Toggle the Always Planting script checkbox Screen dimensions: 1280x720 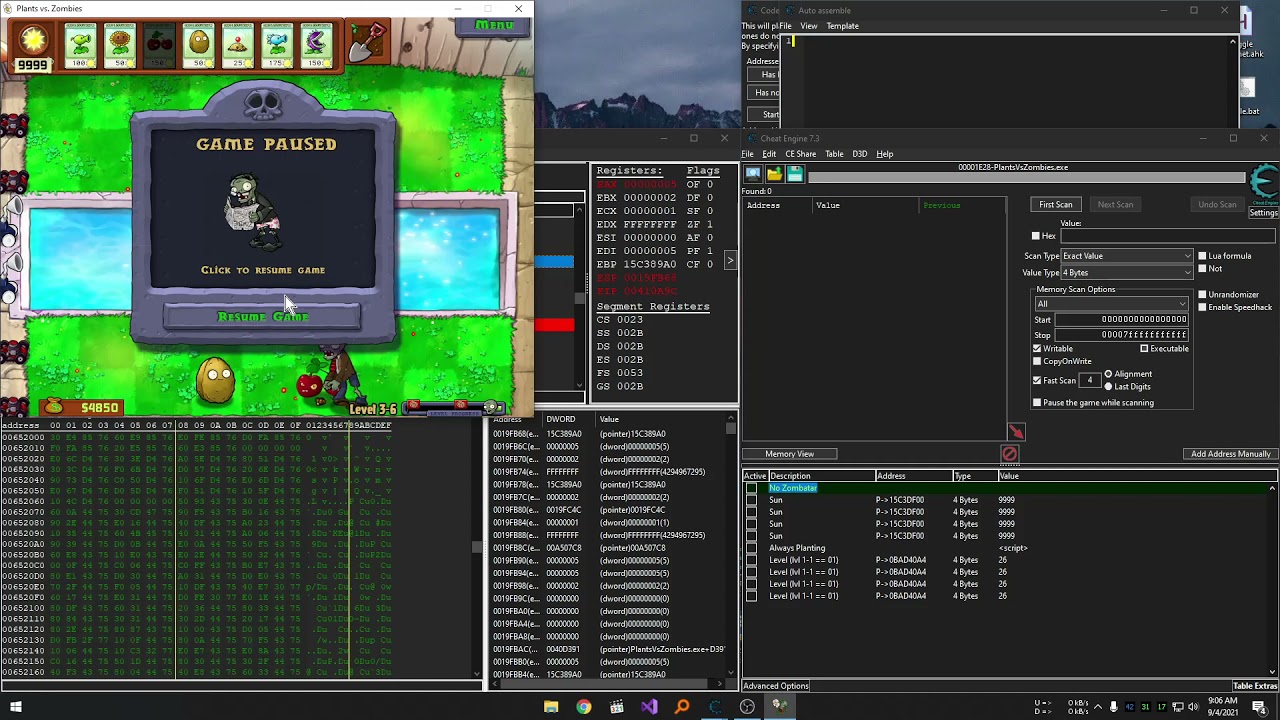tap(752, 548)
